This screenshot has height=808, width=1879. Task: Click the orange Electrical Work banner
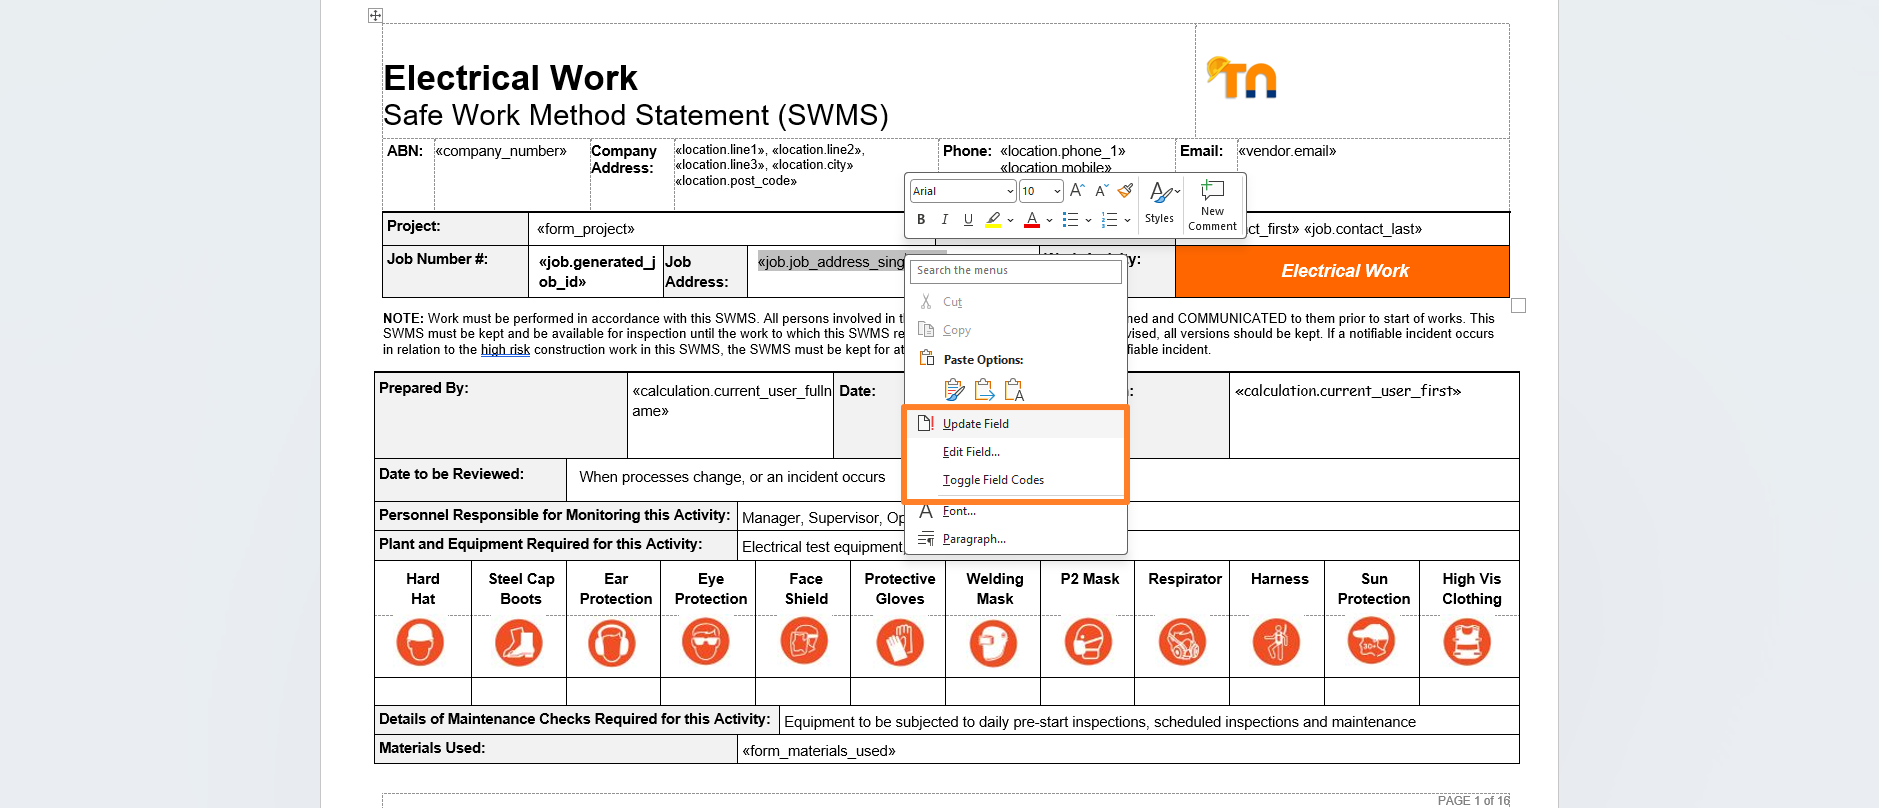(x=1342, y=271)
